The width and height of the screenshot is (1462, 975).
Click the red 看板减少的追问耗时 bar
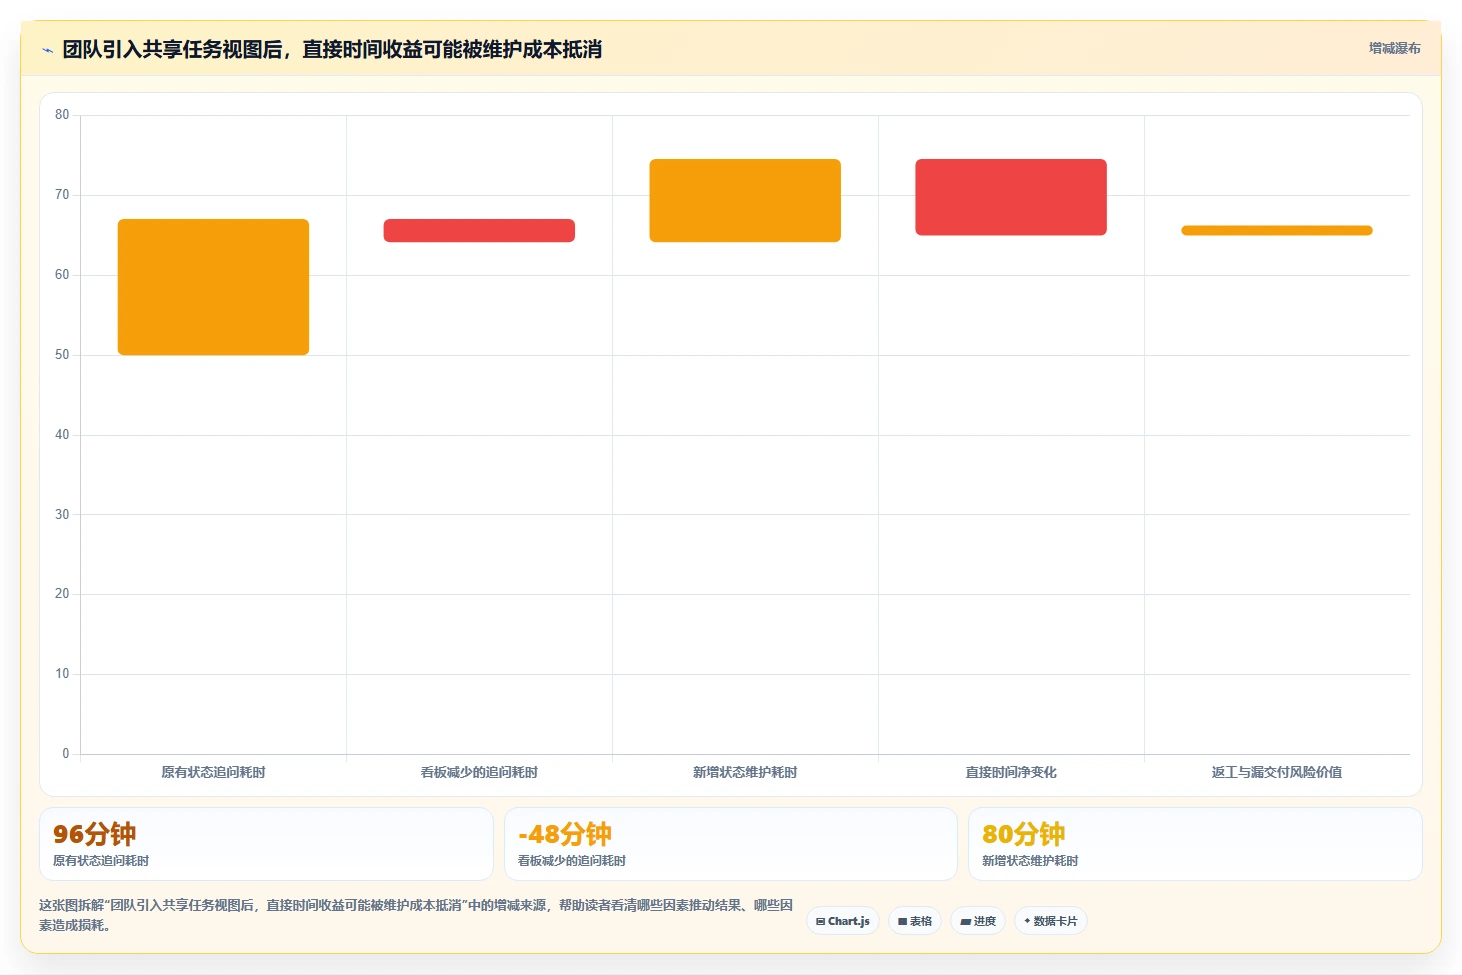coord(479,230)
